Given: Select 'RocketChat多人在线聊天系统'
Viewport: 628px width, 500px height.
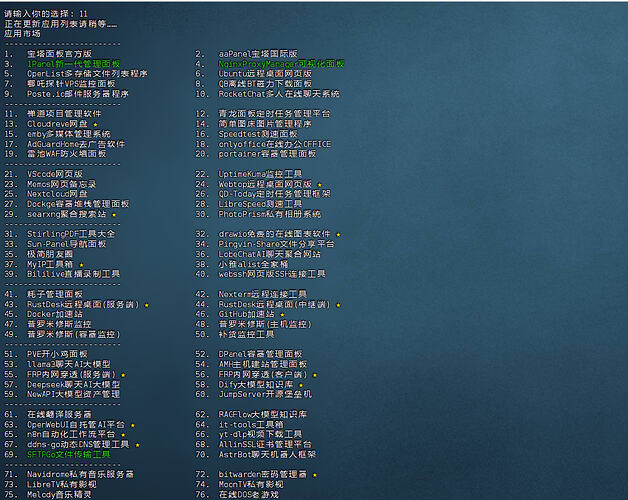Looking at the screenshot, I should [279, 94].
